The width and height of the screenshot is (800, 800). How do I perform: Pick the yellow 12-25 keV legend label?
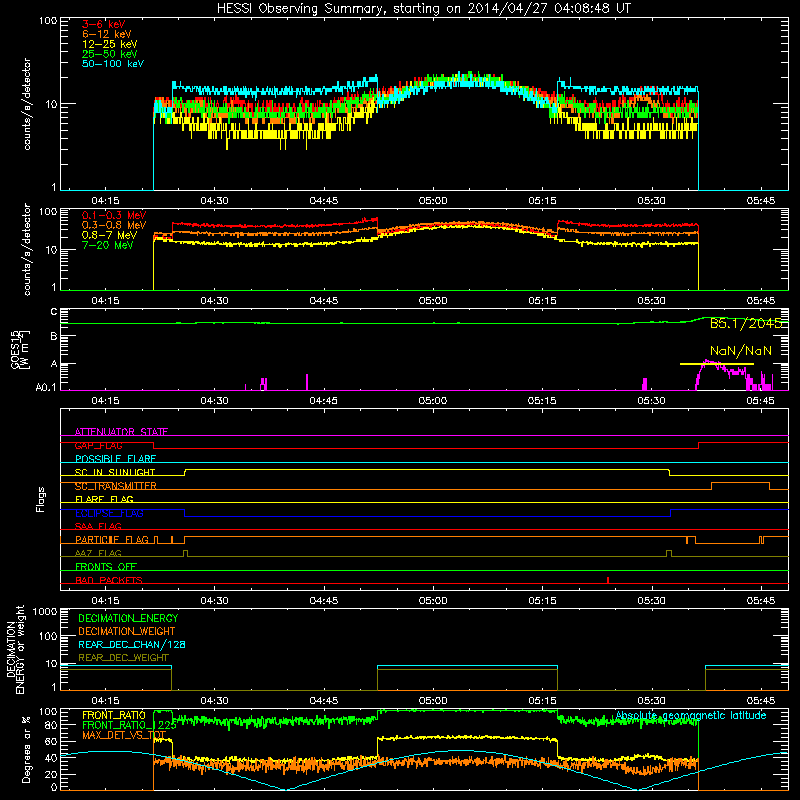click(x=109, y=44)
